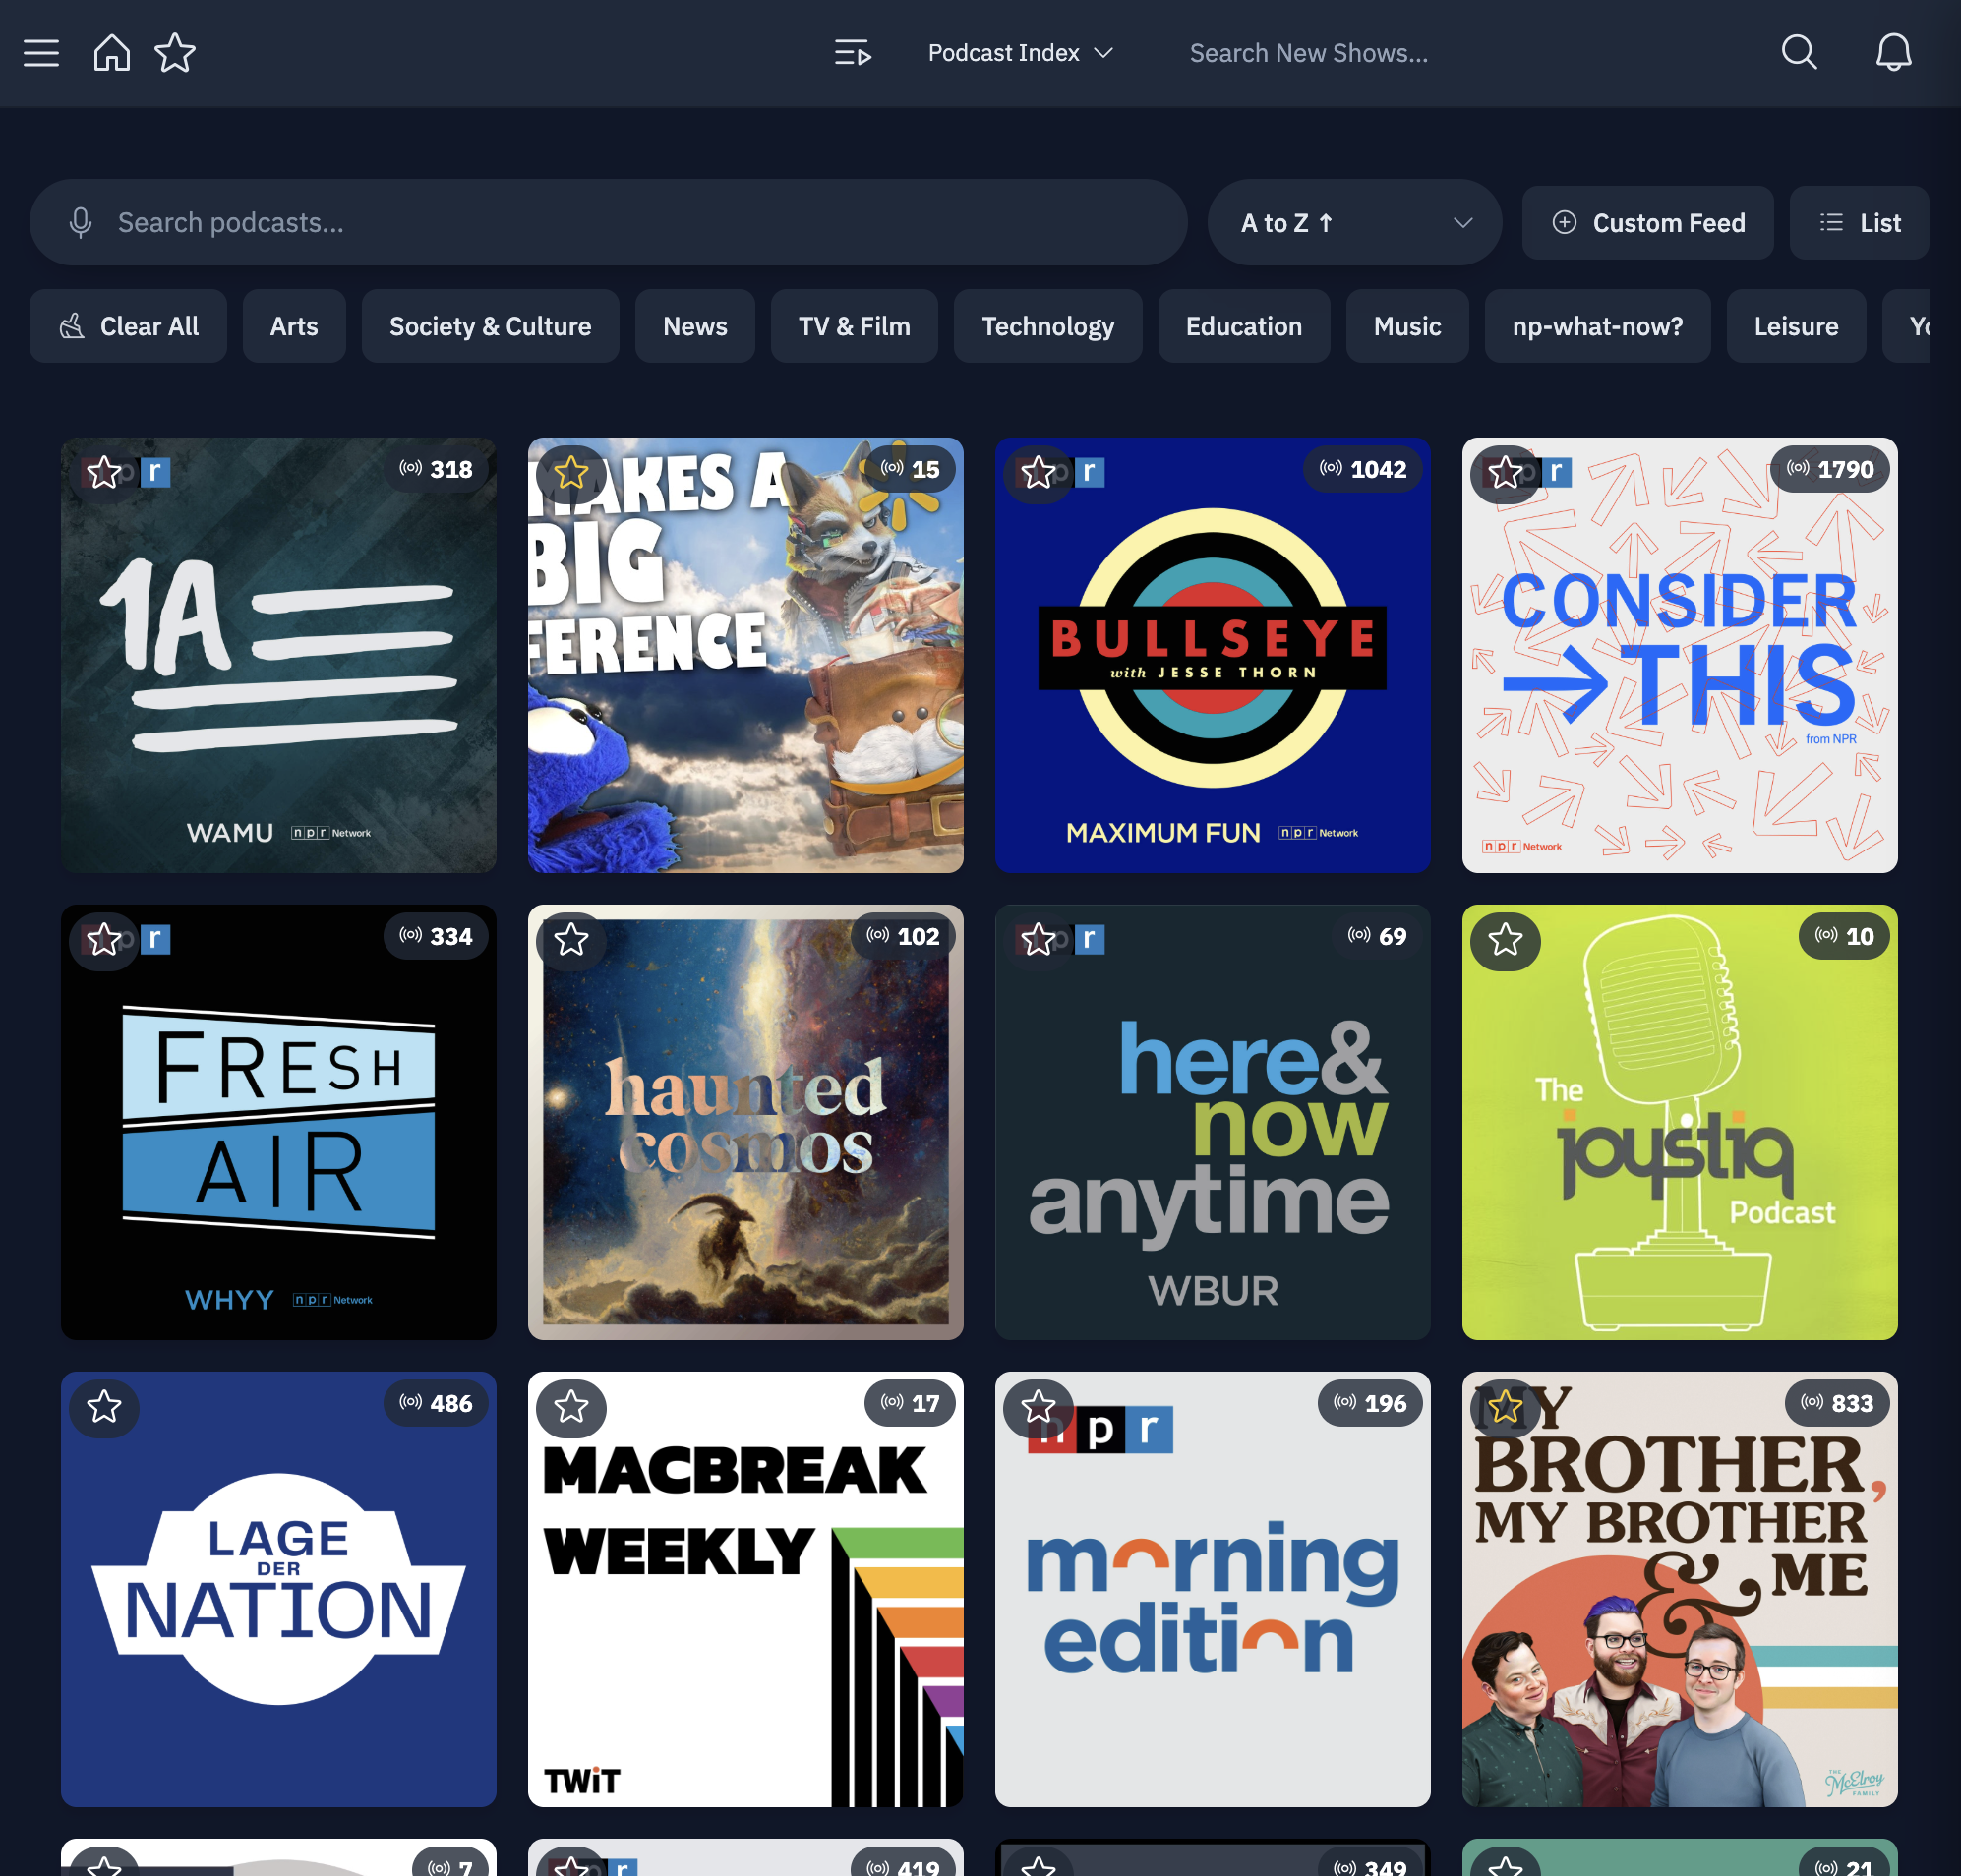The image size is (1961, 1876).
Task: Favorite the 1A podcast
Action: click(104, 472)
